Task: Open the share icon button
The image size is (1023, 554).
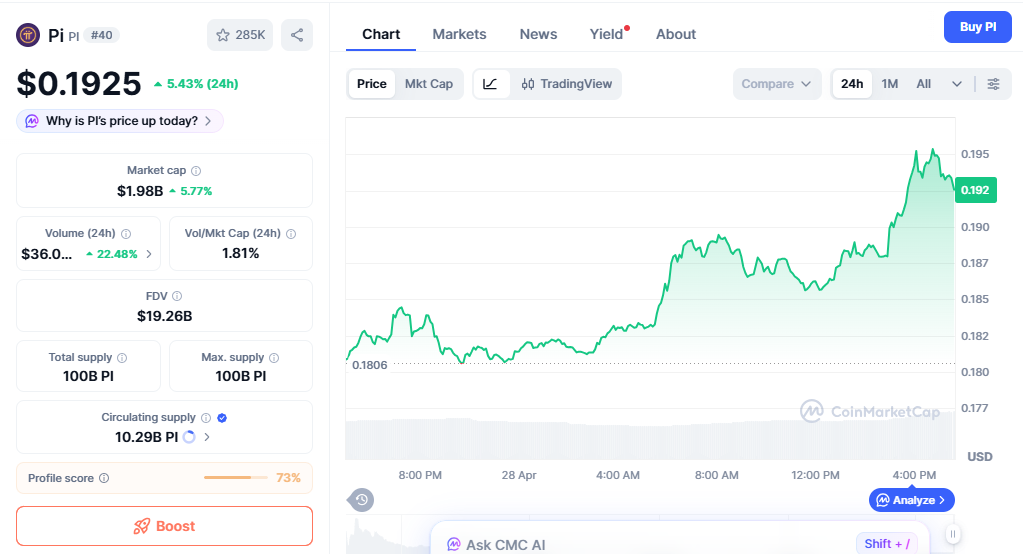Action: point(297,35)
